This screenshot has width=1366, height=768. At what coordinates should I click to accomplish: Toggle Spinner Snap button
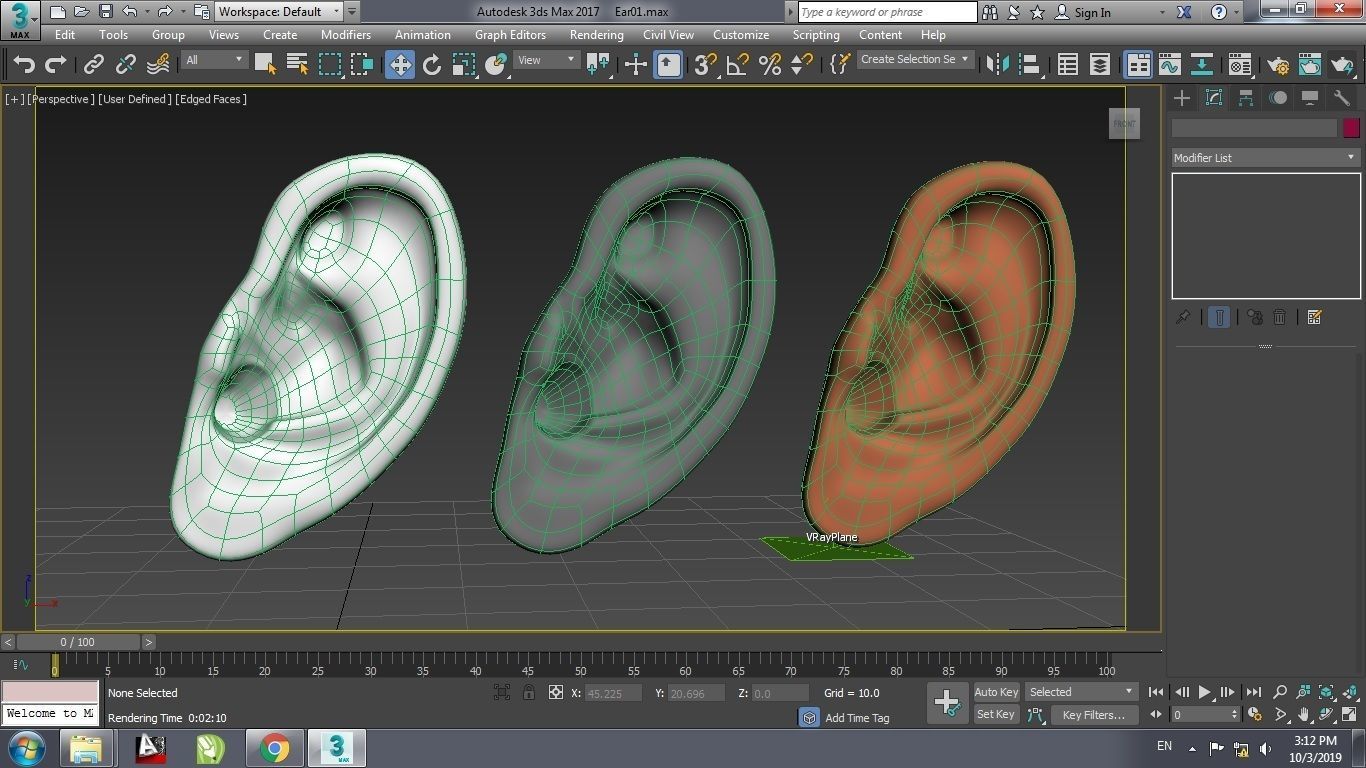point(801,65)
